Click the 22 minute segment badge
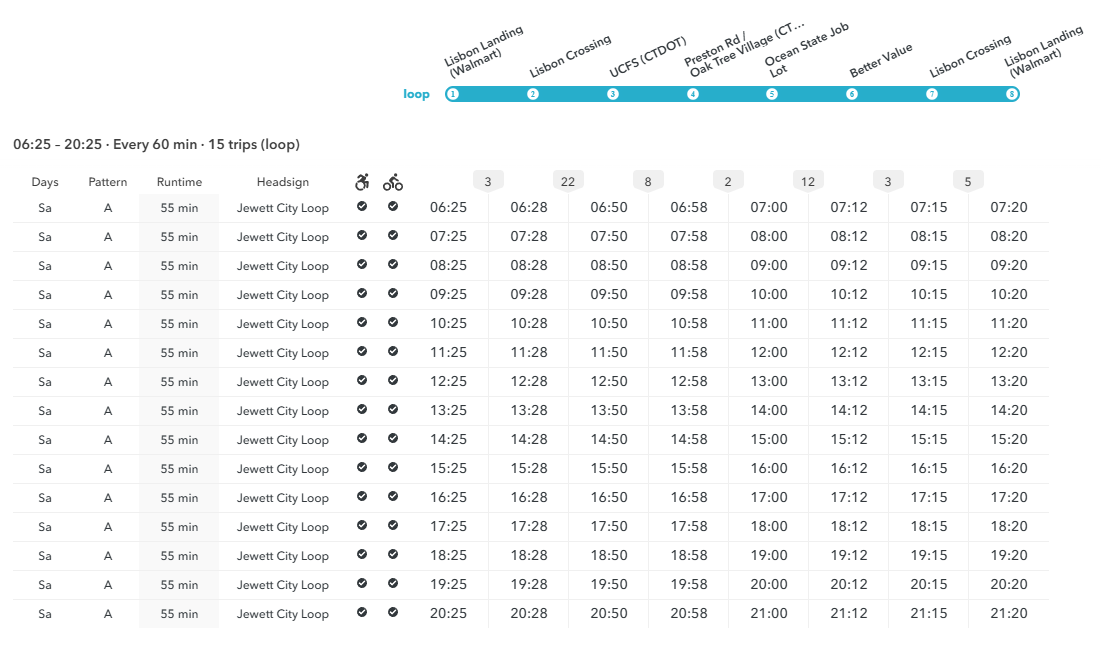This screenshot has width=1101, height=646. [568, 182]
